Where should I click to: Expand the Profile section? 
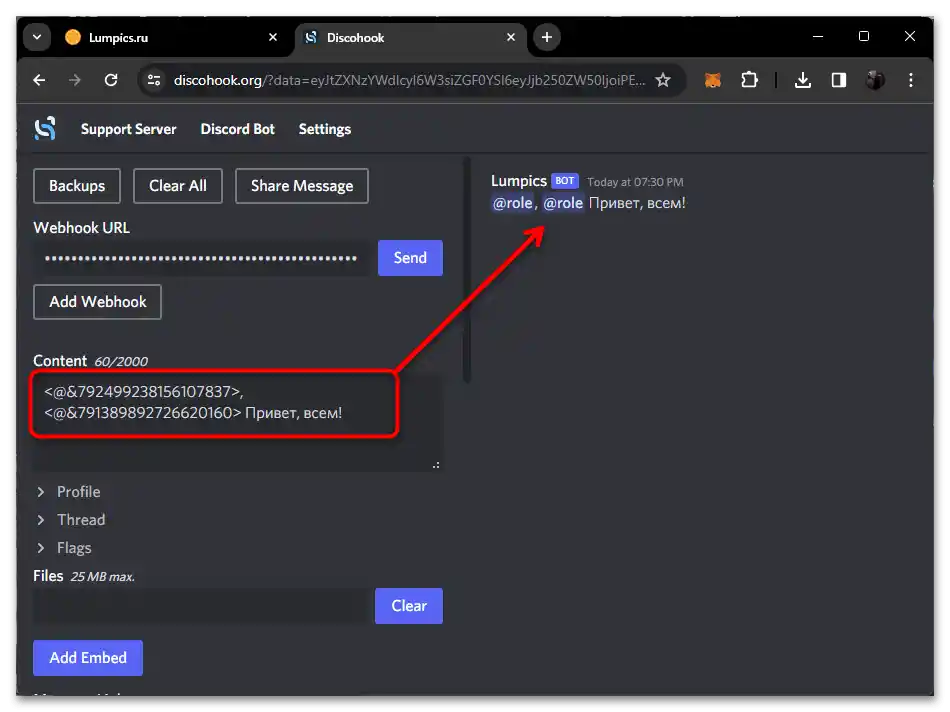pos(76,491)
